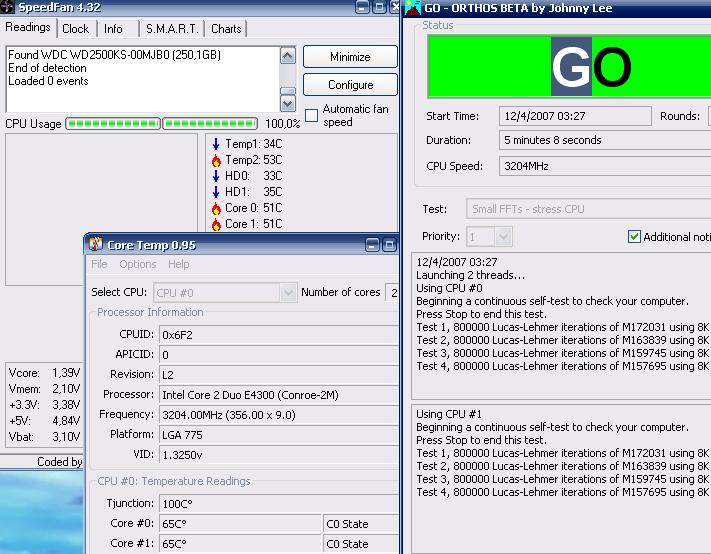Click the blue arrow icon beside Temp1
Image resolution: width=711 pixels, height=554 pixels.
pos(216,144)
